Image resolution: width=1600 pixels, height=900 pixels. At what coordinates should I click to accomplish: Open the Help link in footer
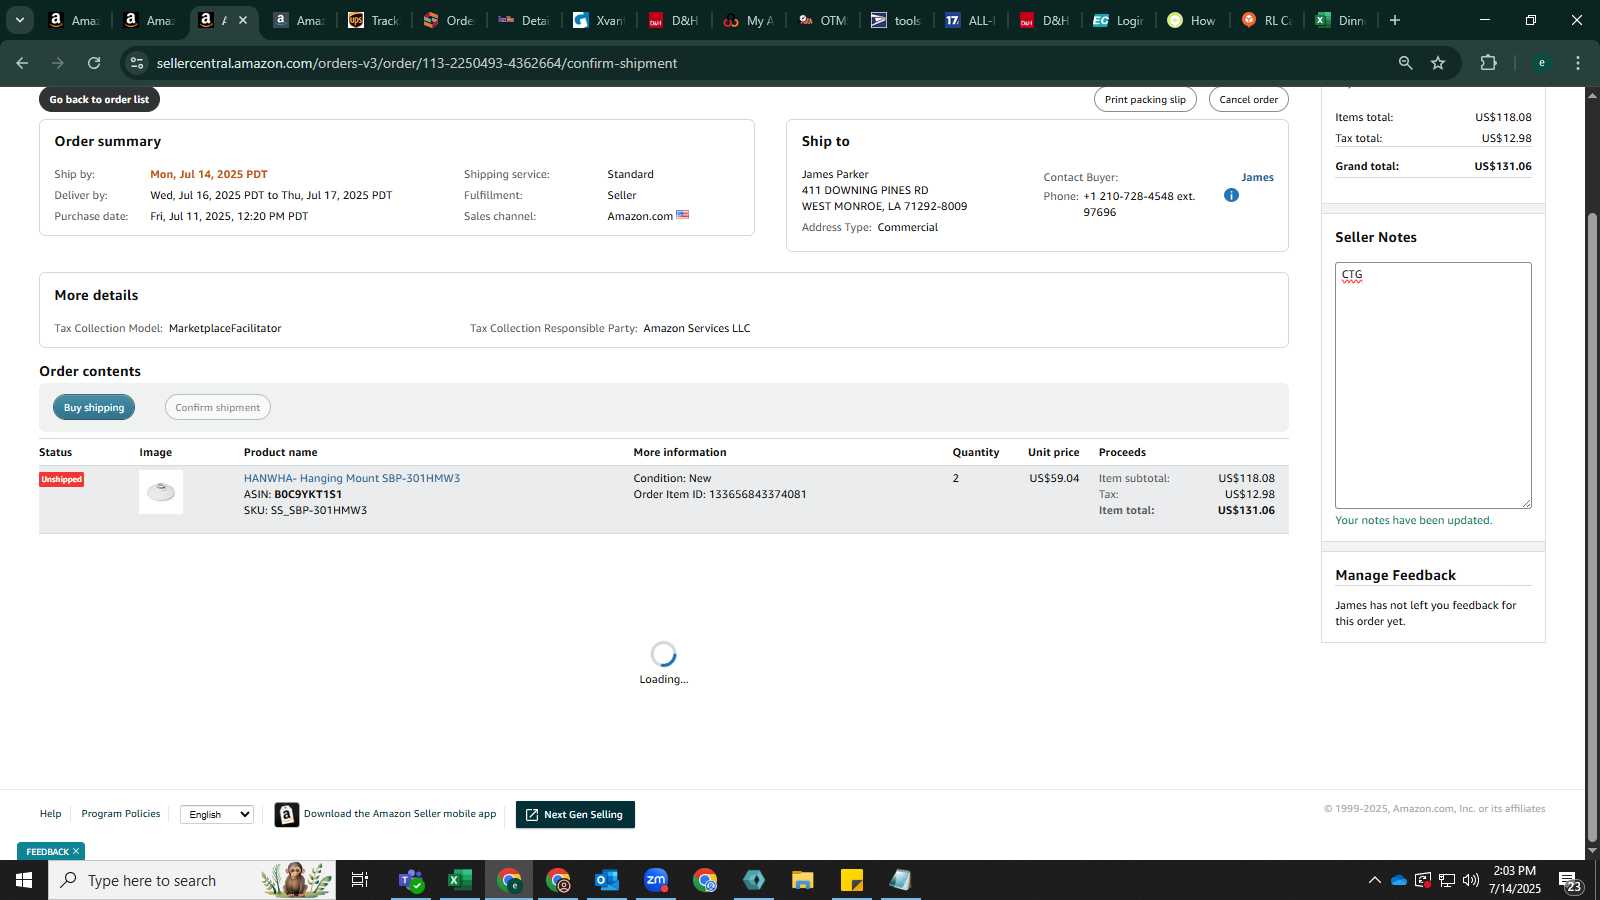pos(50,814)
